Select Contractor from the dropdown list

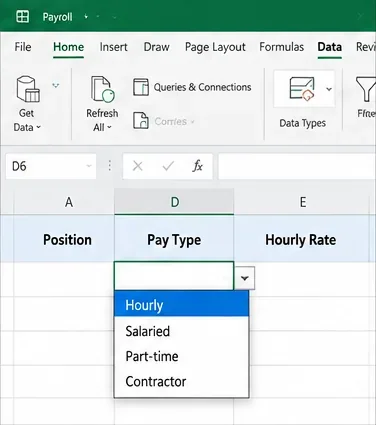click(182, 381)
